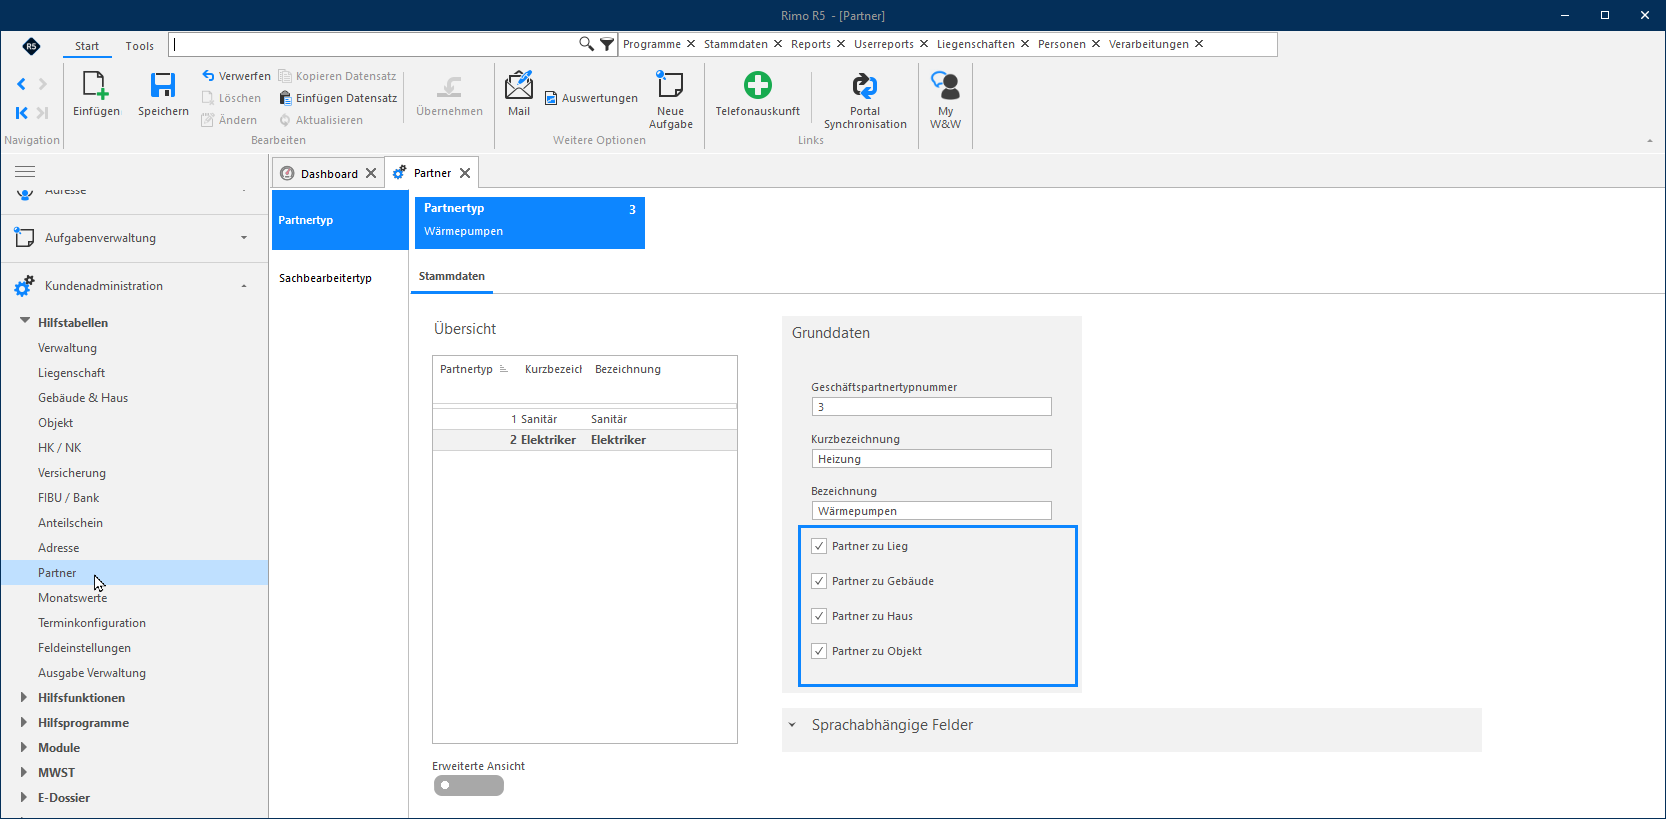Uncheck Partner zu Gebäude
1666x819 pixels.
tap(819, 581)
